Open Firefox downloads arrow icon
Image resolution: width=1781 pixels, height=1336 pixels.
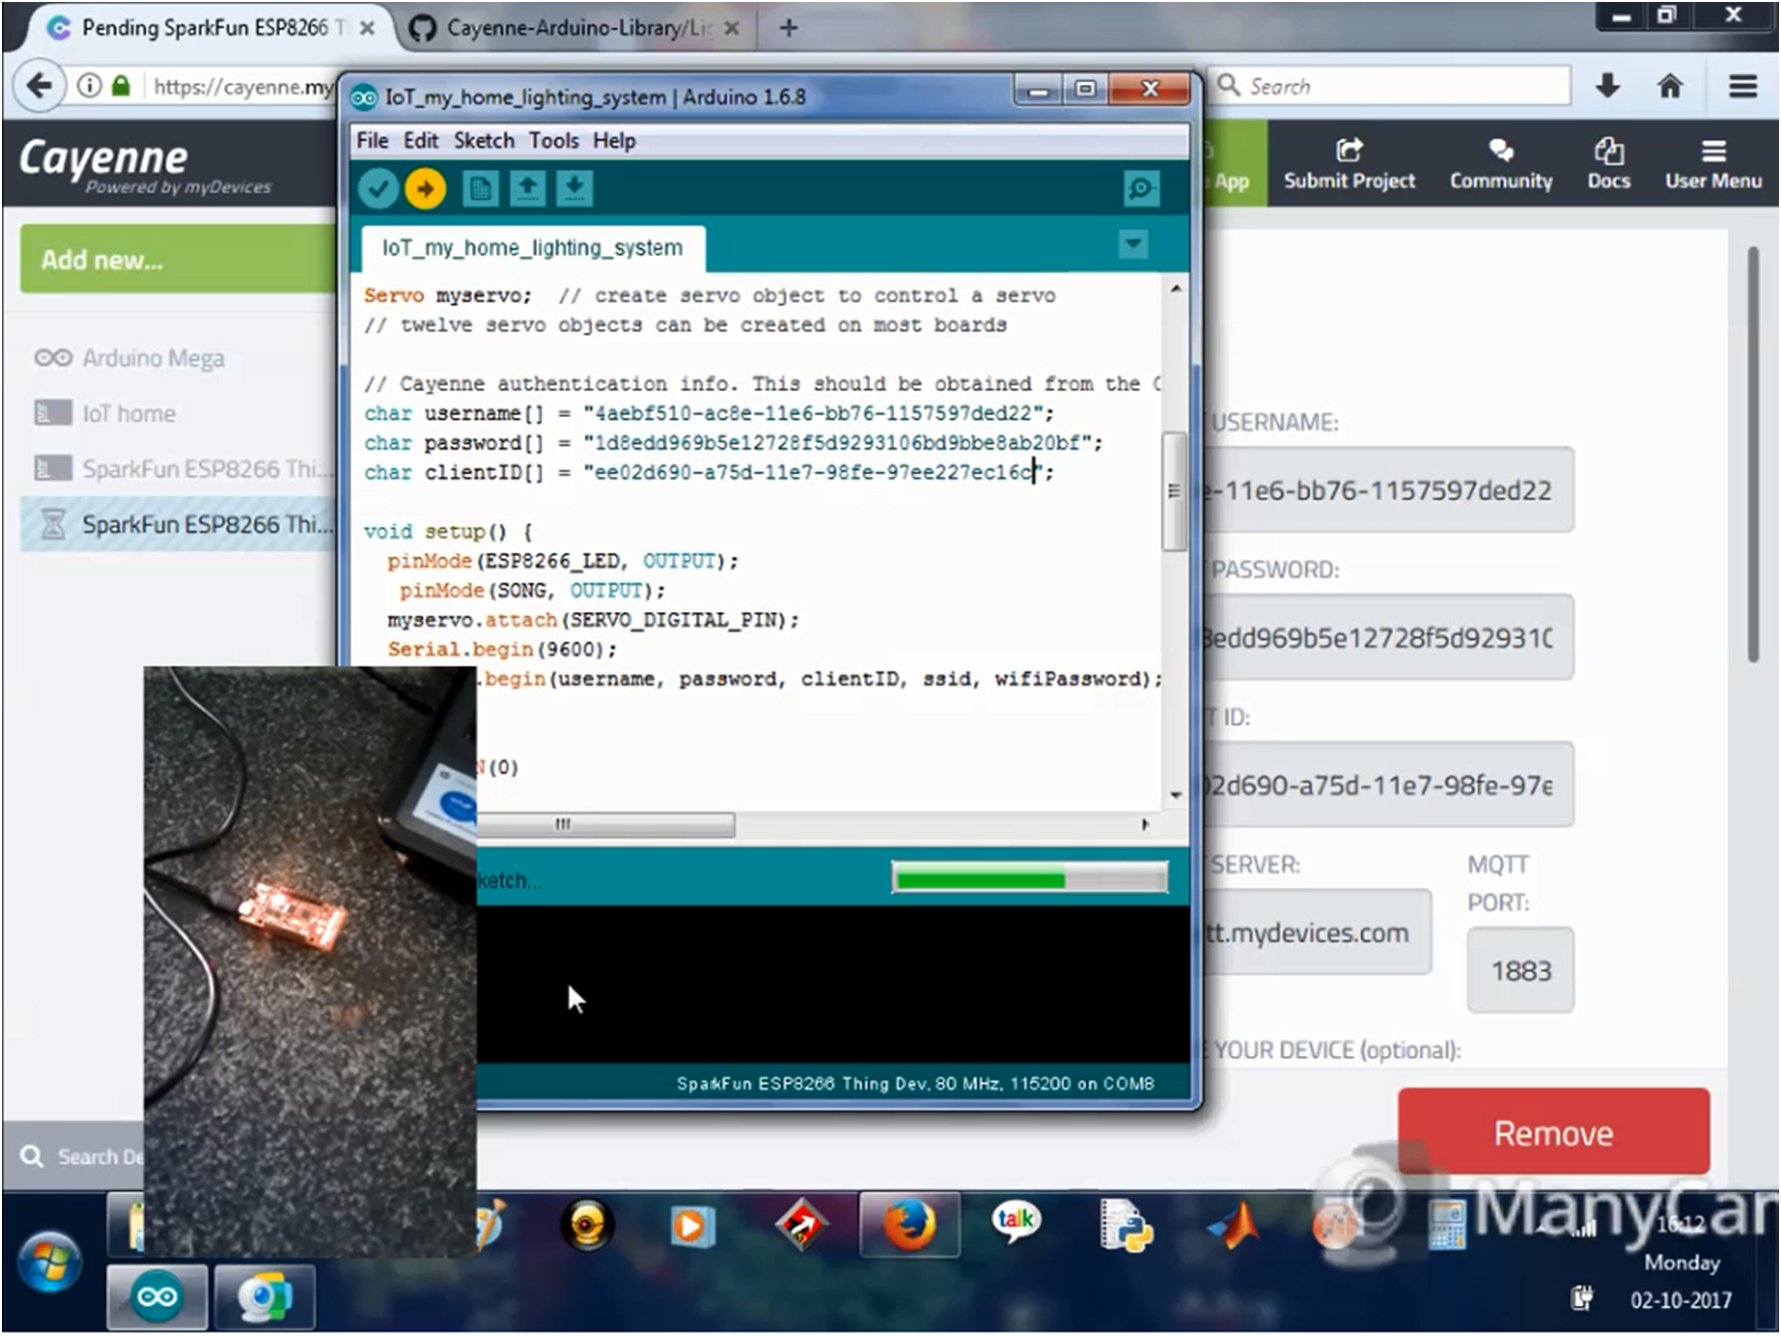1607,86
